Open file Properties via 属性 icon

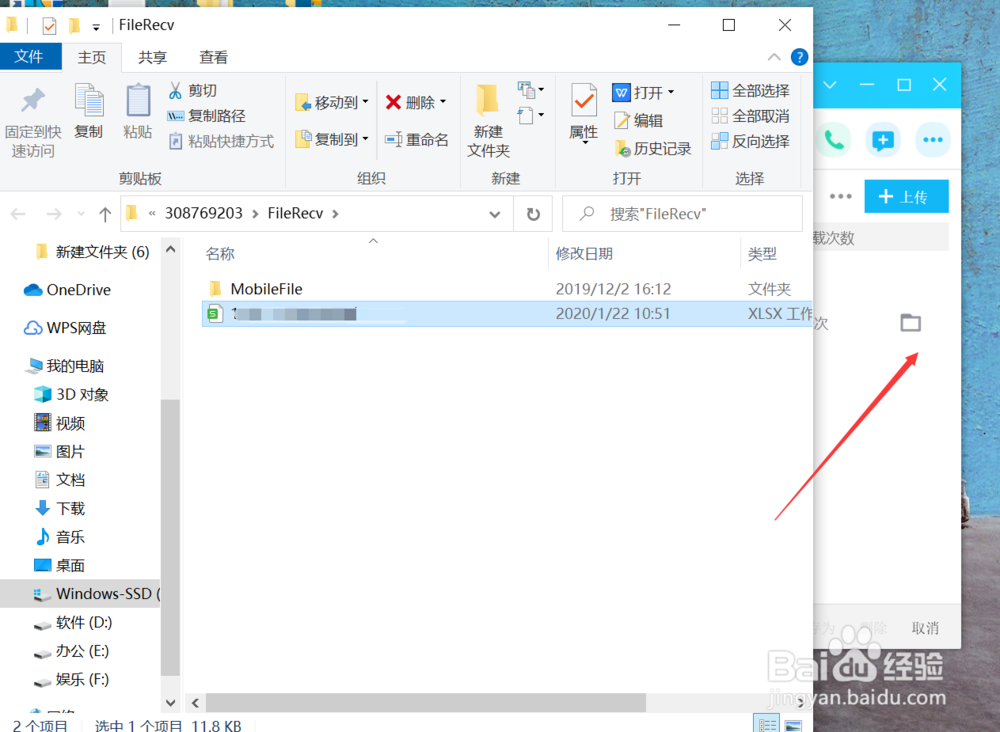coord(582,113)
